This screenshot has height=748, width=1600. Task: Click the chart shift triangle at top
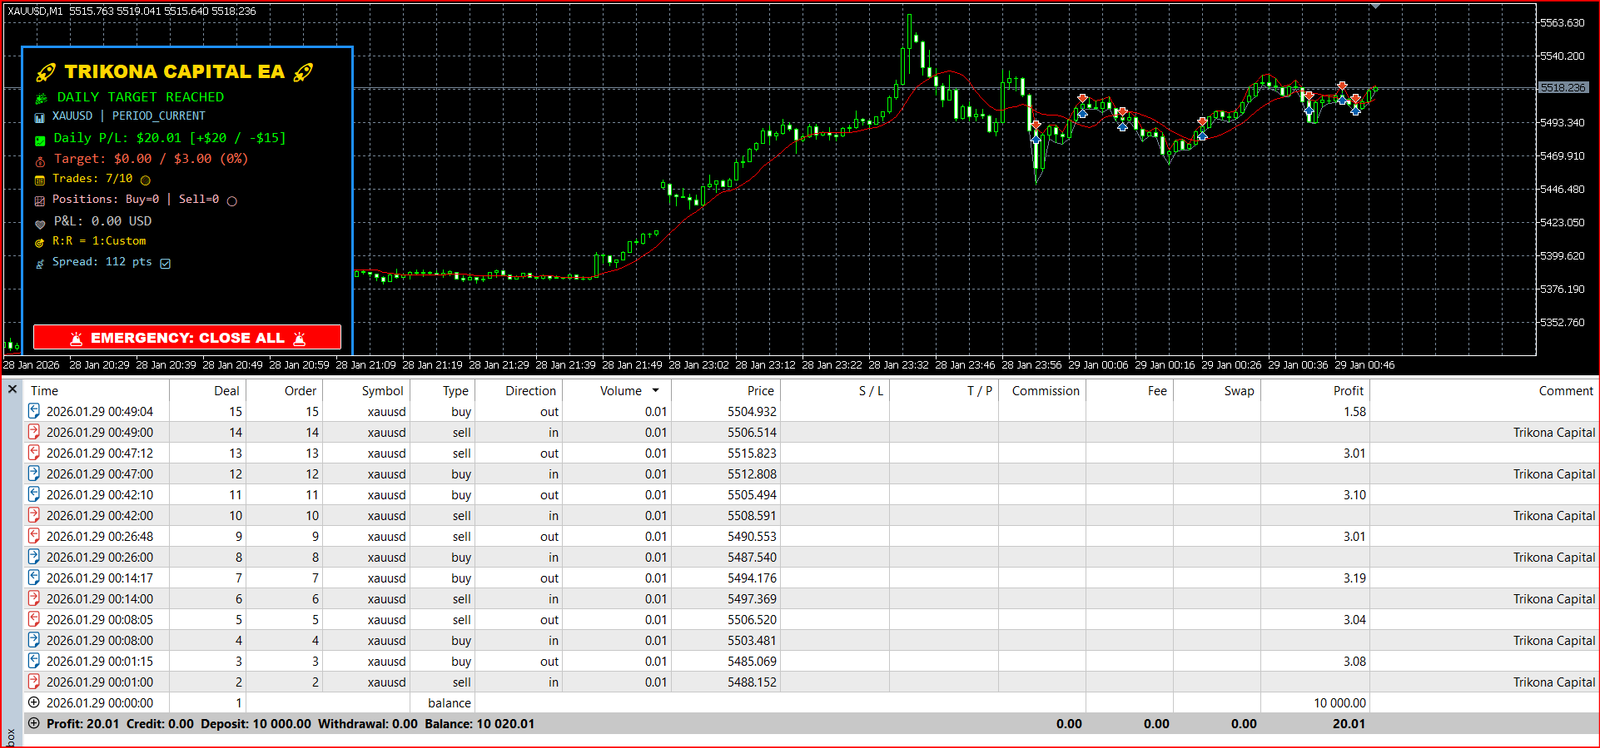[x=1376, y=7]
